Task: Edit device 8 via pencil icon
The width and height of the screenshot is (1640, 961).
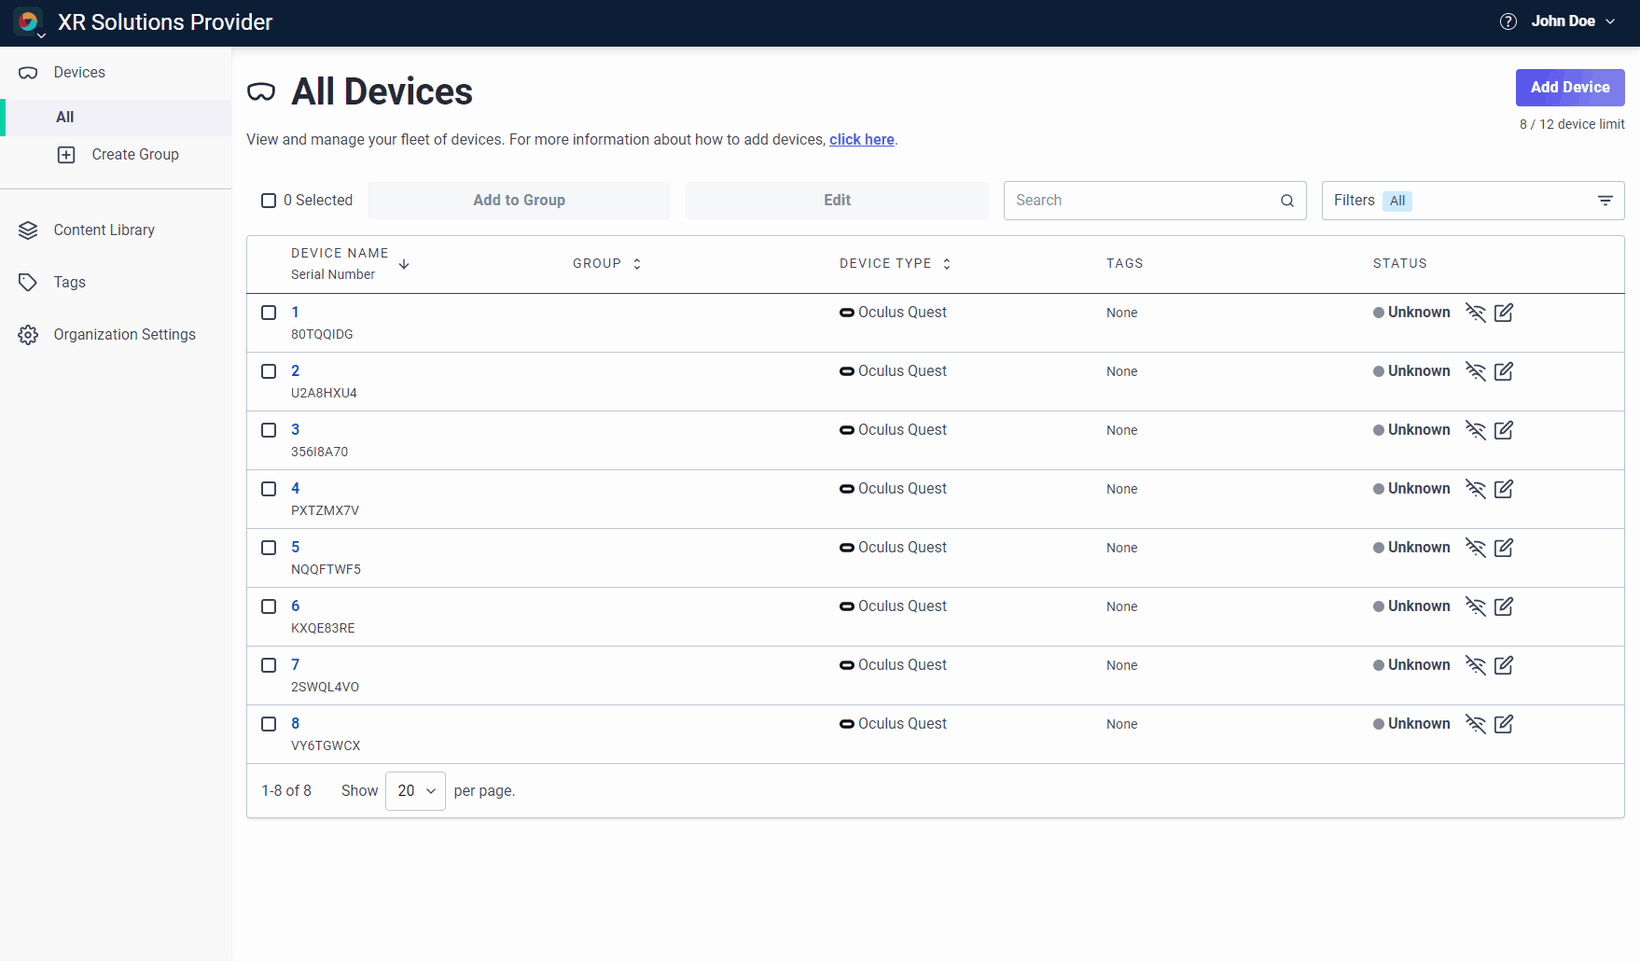Action: [x=1503, y=724]
